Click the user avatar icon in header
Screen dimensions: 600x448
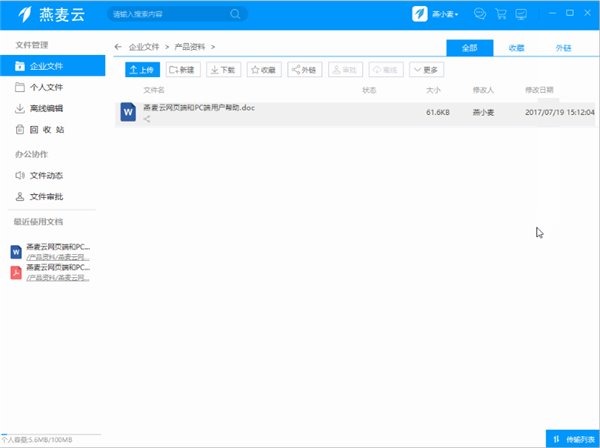419,15
